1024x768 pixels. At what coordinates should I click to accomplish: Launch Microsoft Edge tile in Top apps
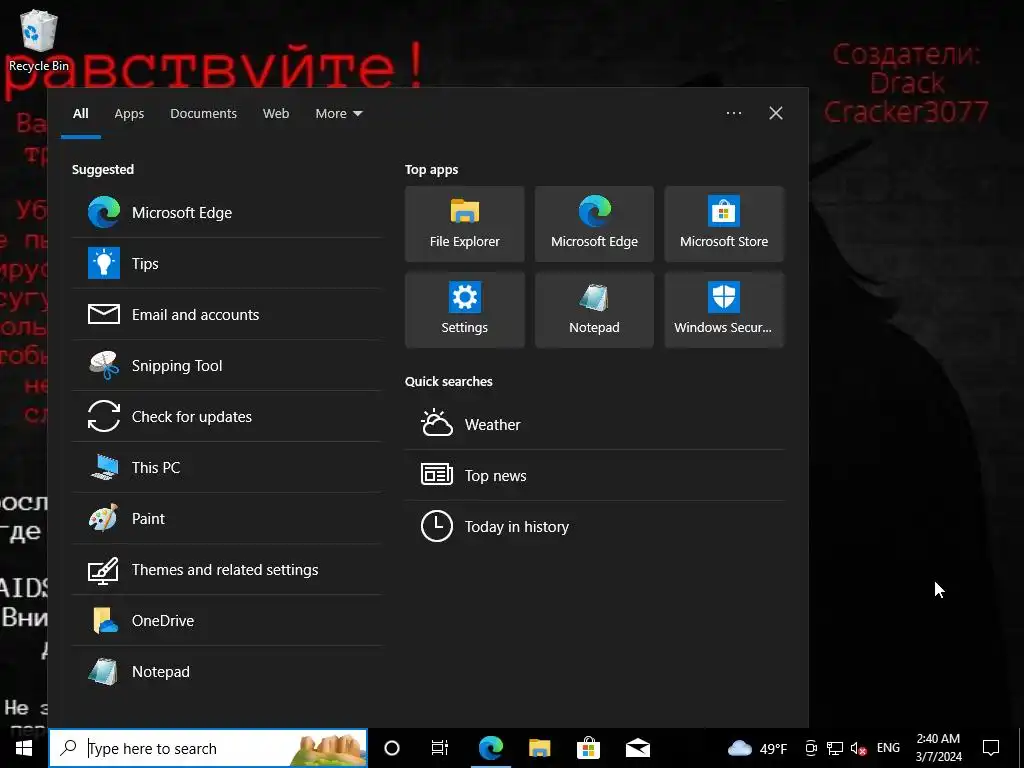pyautogui.click(x=594, y=224)
